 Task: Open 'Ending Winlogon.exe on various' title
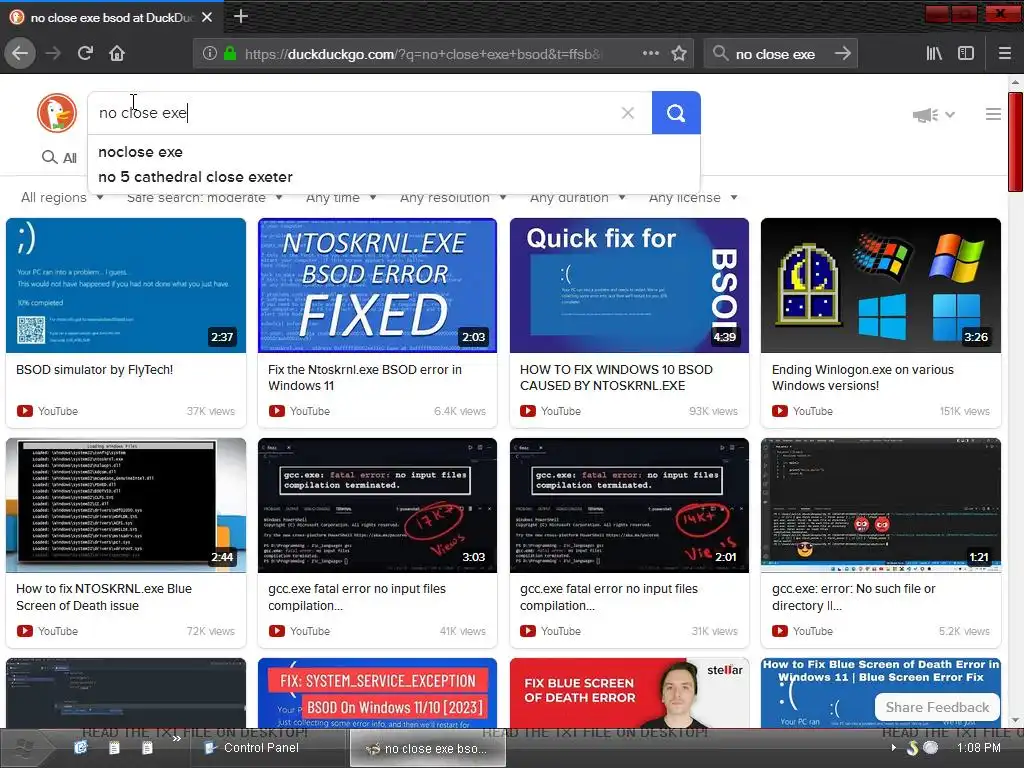(863, 377)
